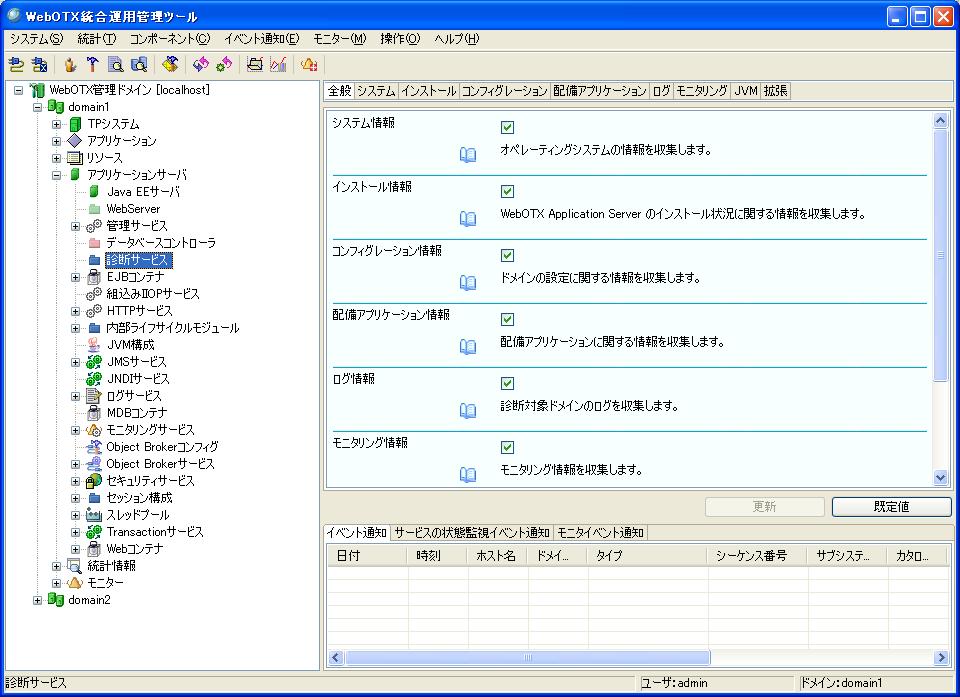Click the alarm bell toolbar icon

(309, 65)
